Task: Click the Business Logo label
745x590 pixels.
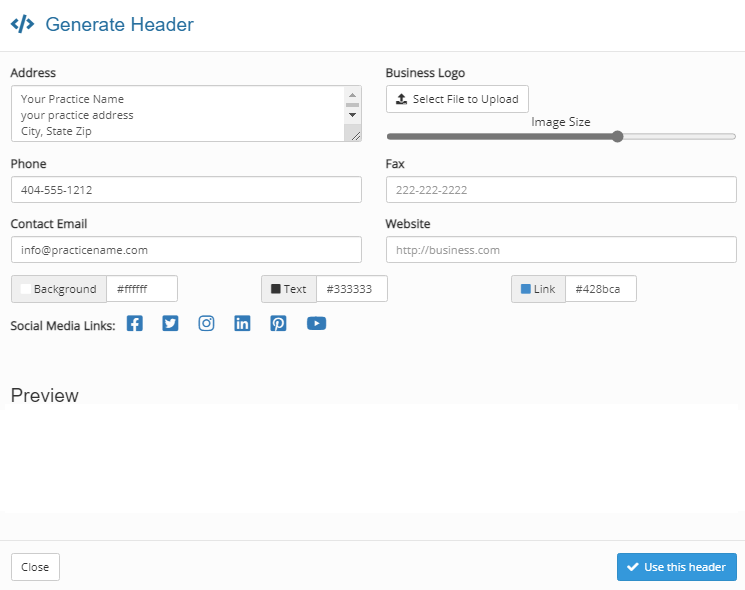Action: 425,73
